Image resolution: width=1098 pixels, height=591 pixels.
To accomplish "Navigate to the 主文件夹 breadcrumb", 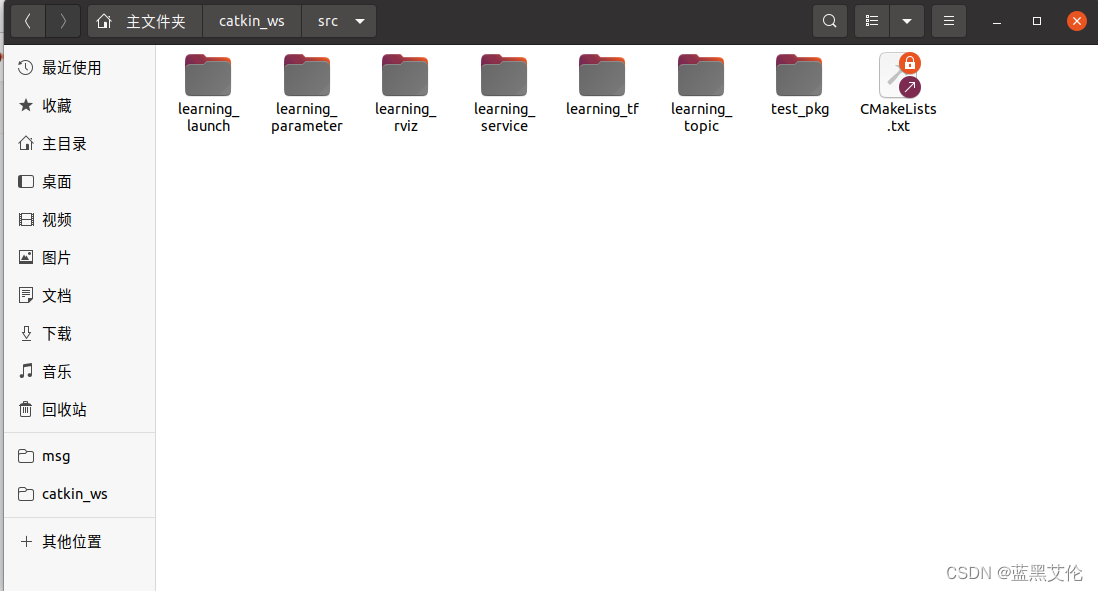I will point(145,21).
